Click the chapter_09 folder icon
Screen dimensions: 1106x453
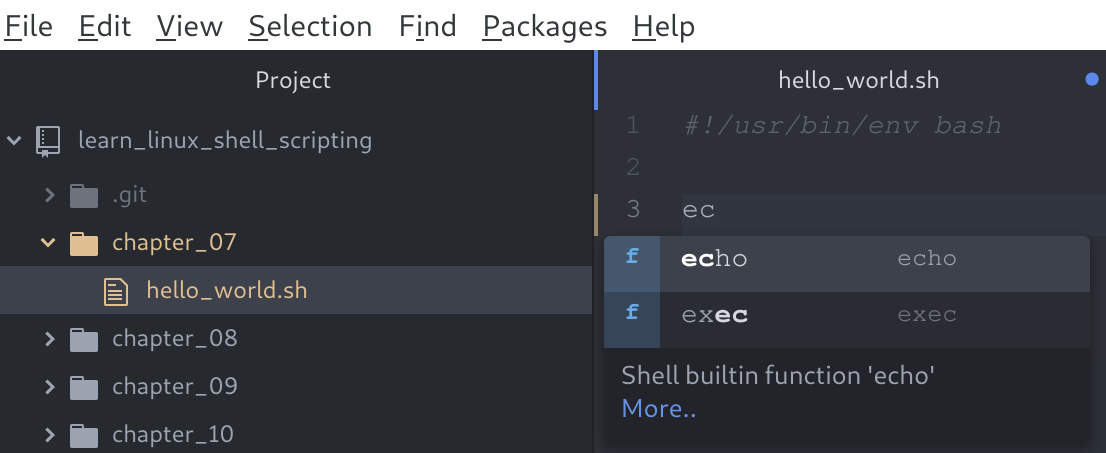[x=84, y=387]
